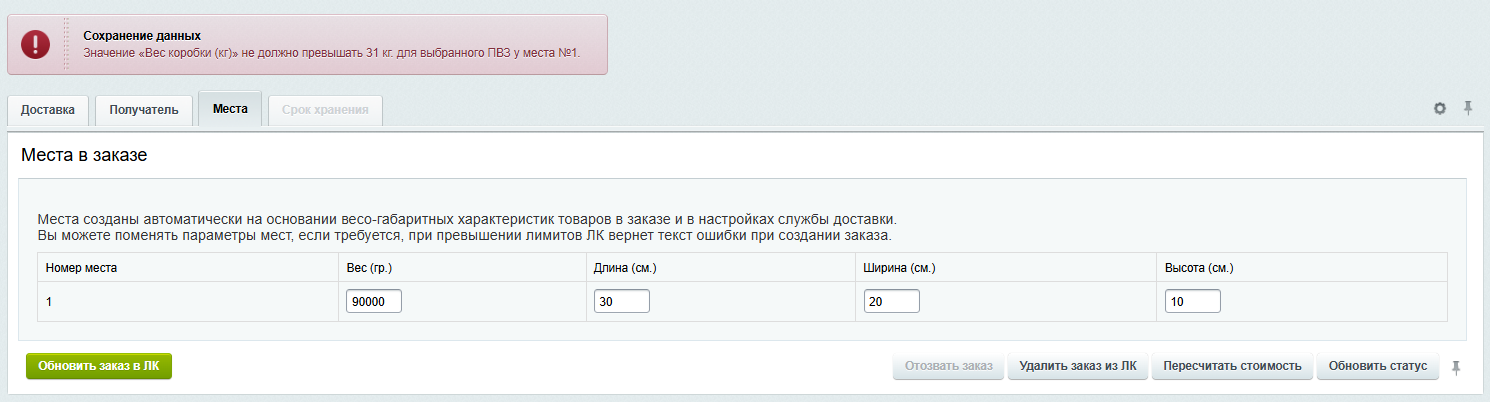Click the Места в заказе section heading

84,155
